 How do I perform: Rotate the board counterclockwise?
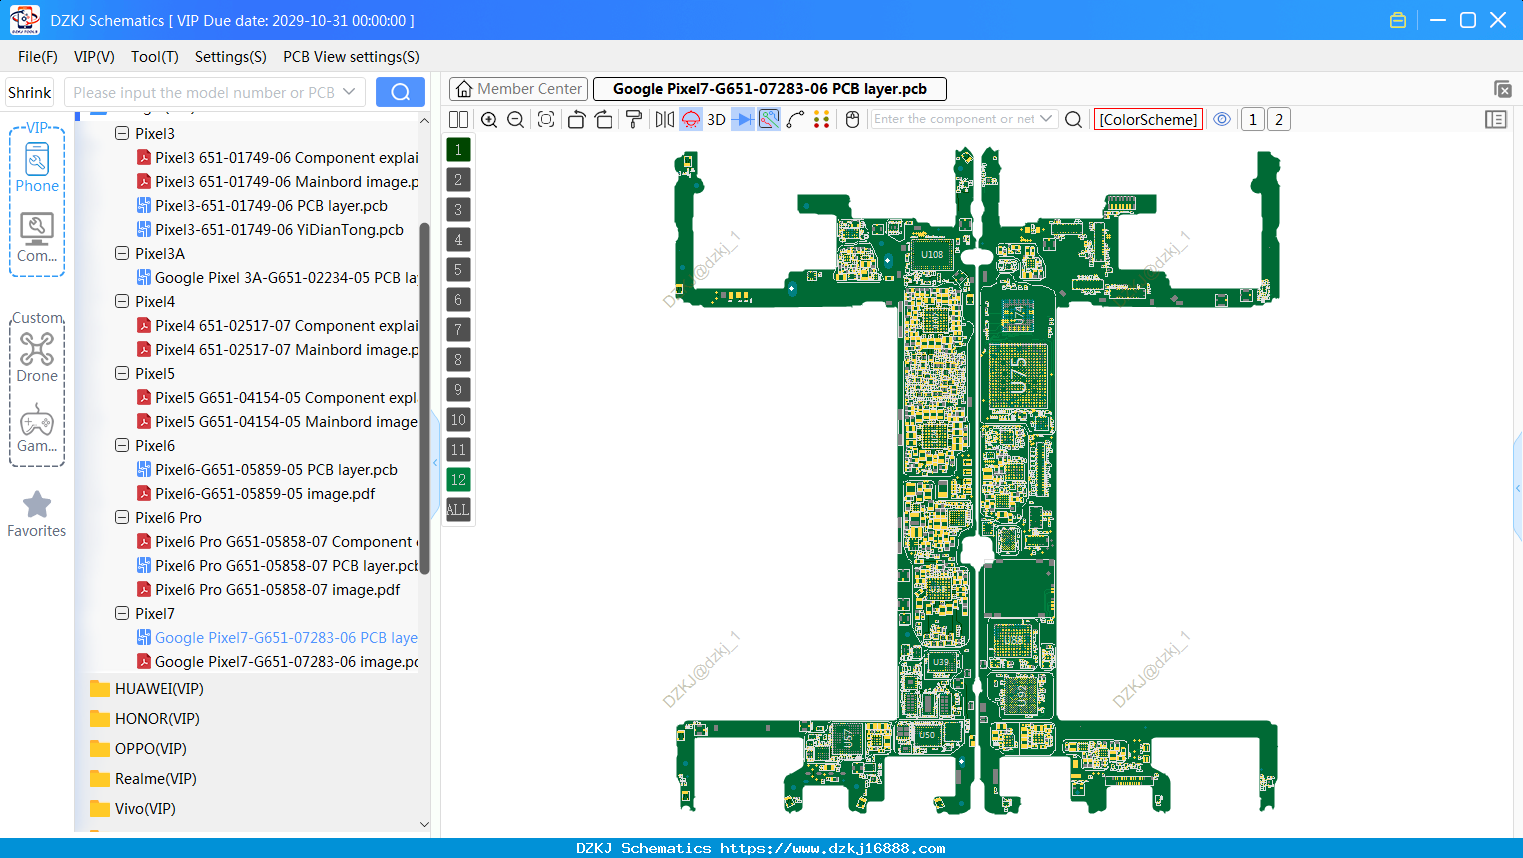pos(576,119)
